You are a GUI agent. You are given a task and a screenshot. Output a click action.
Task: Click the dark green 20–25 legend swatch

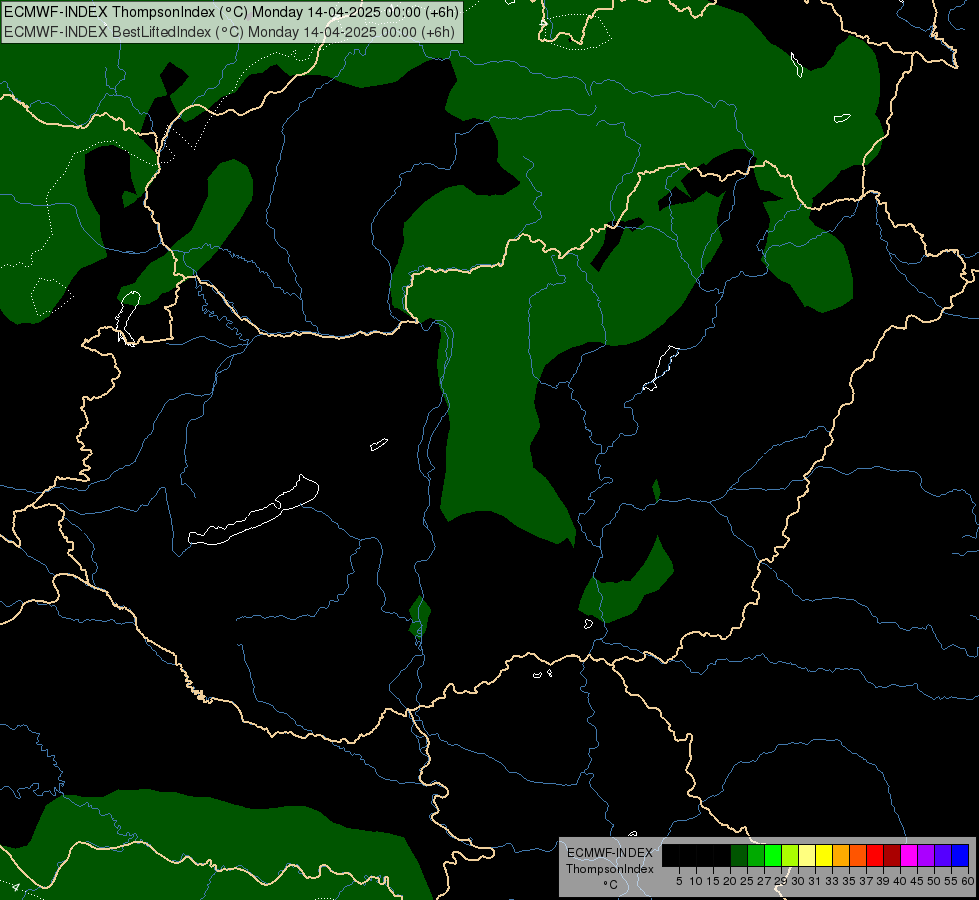tap(739, 855)
